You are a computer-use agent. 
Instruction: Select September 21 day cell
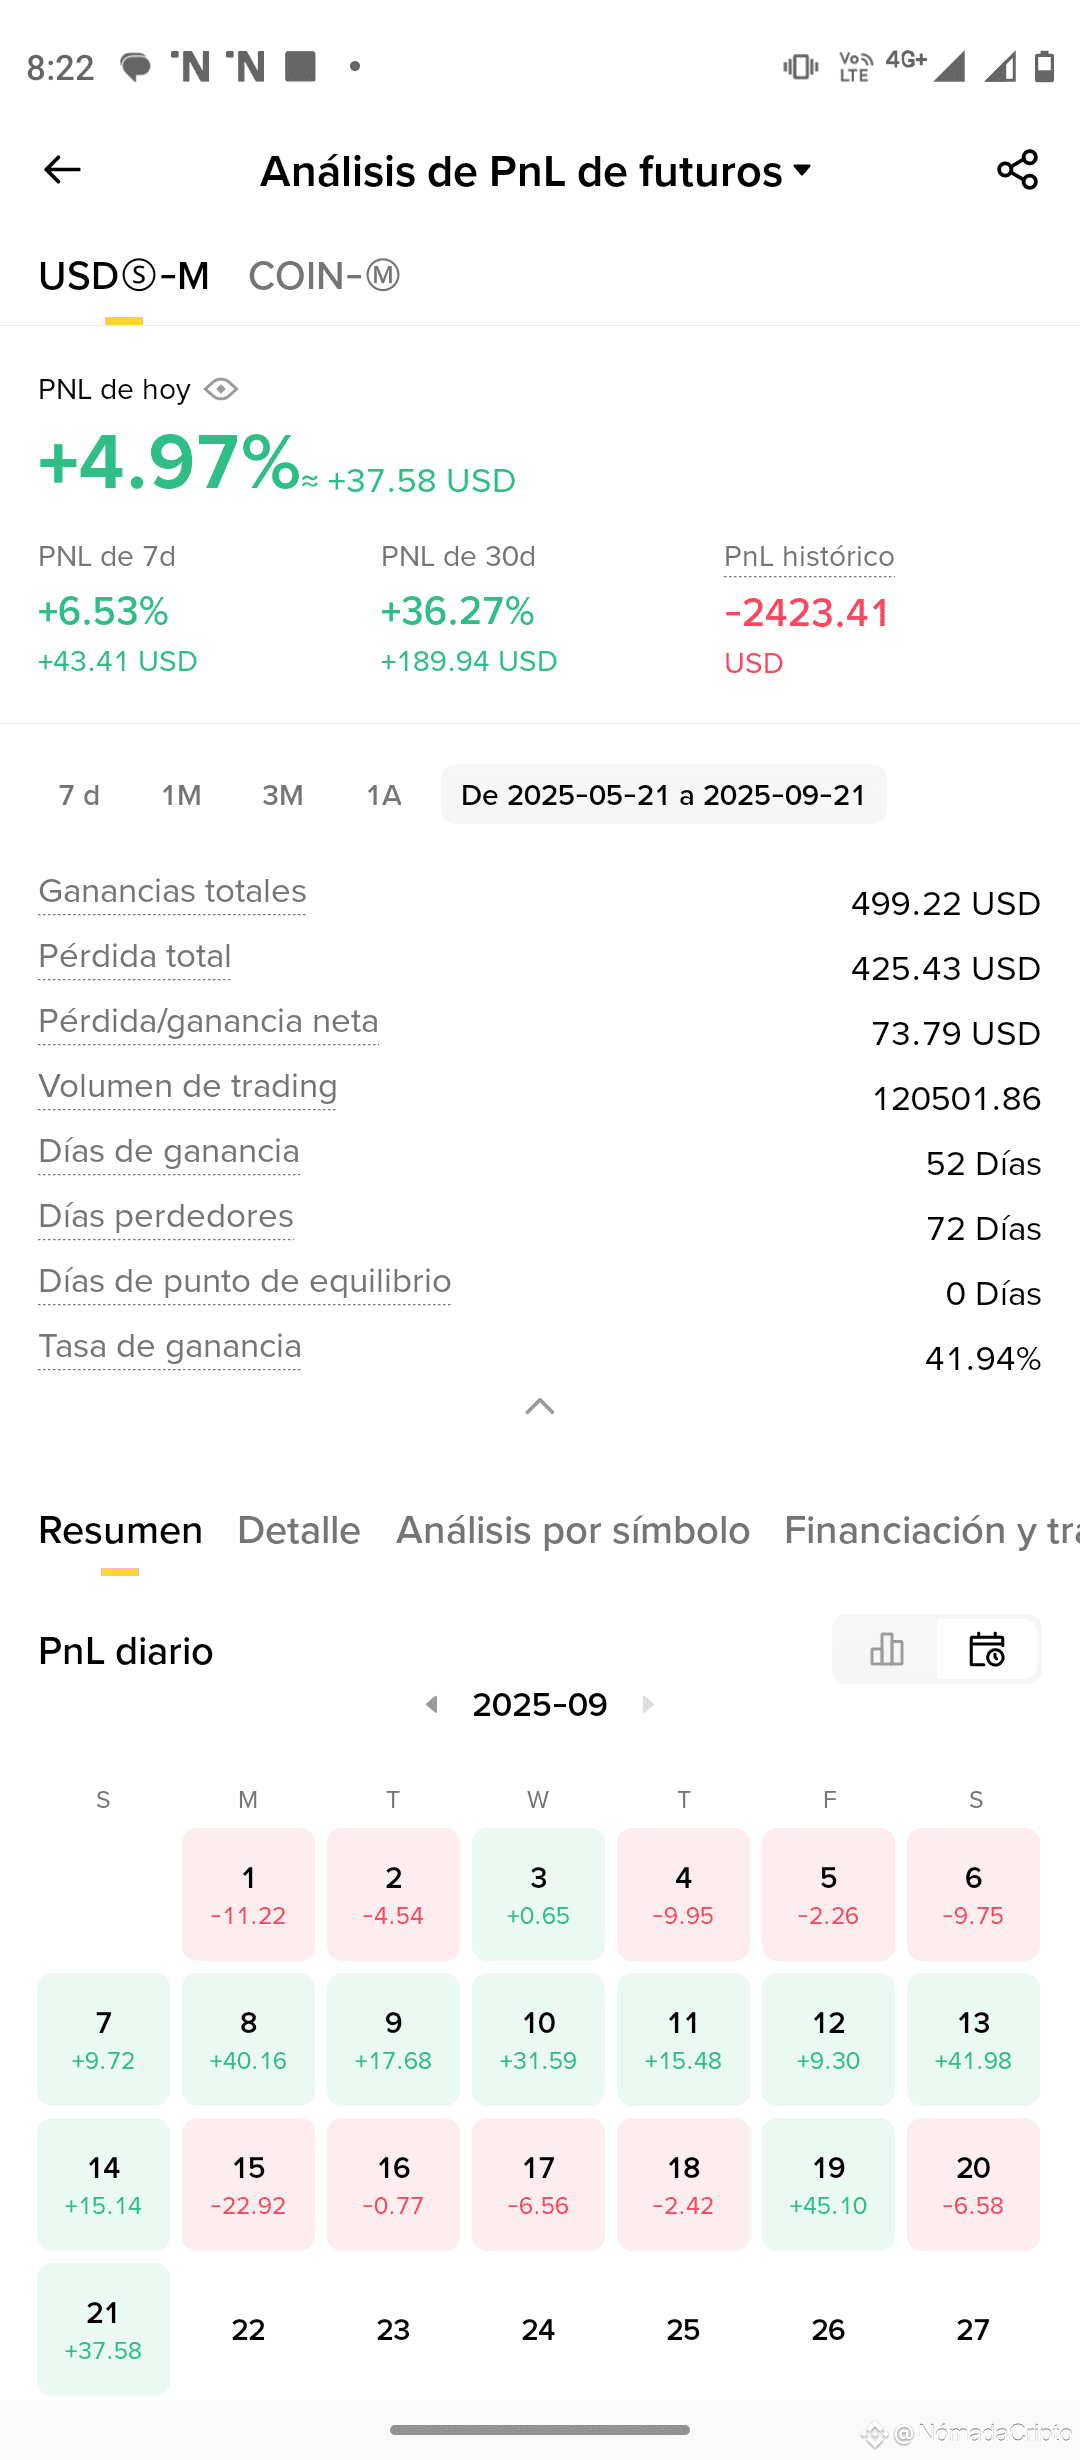(x=103, y=2329)
